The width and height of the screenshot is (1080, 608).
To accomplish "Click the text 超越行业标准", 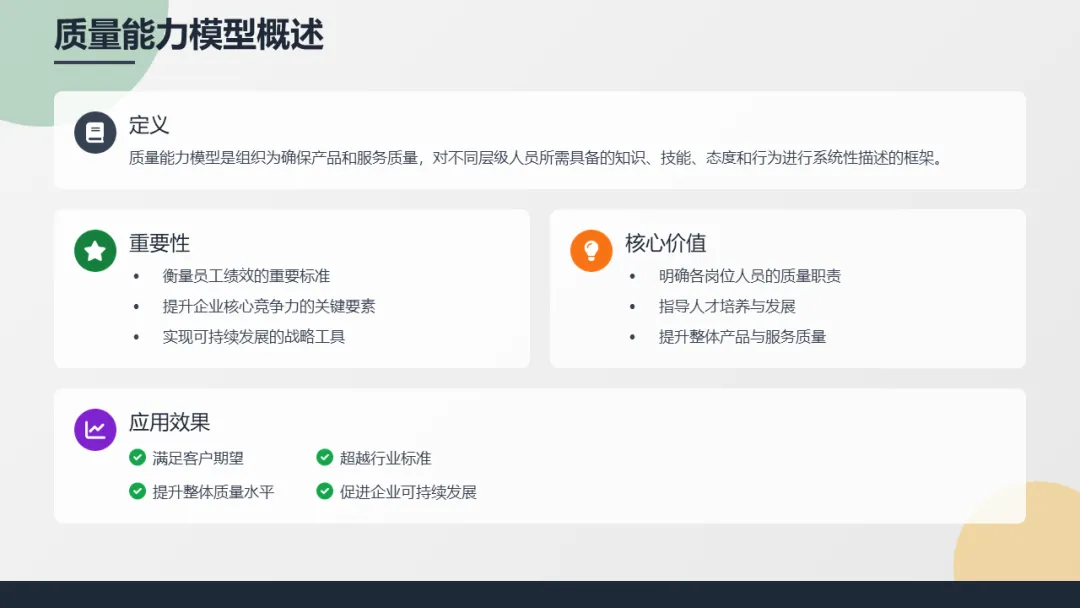I will 385,458.
